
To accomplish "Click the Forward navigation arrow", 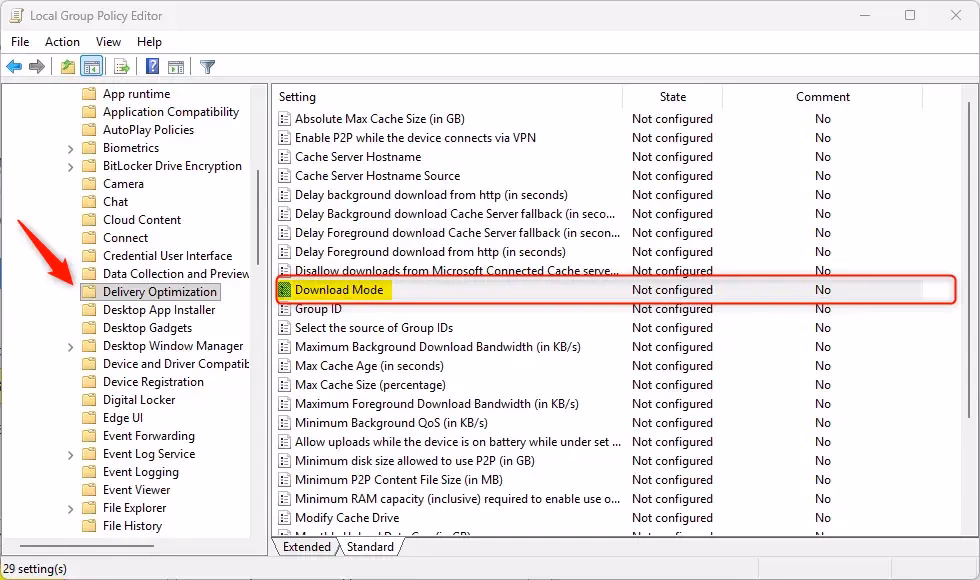I will coord(38,66).
